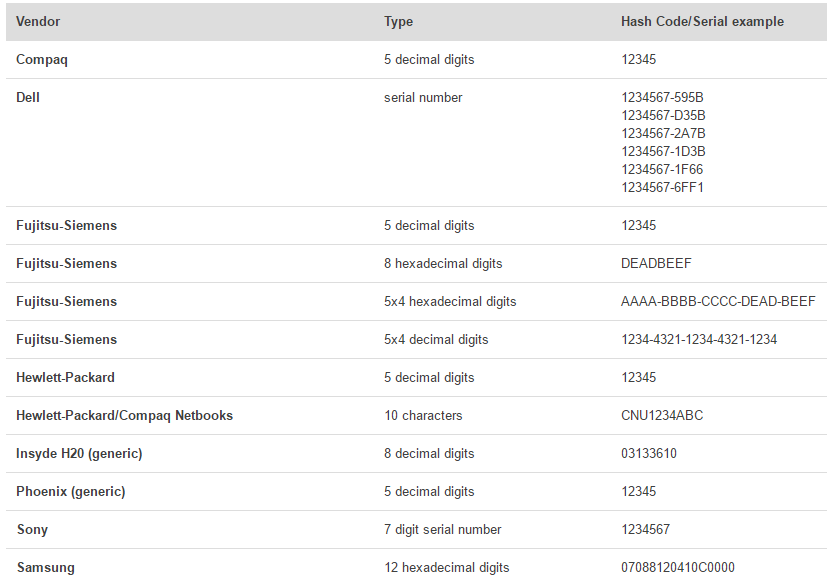Select the "12345" example in the Compaq row

tap(638, 60)
